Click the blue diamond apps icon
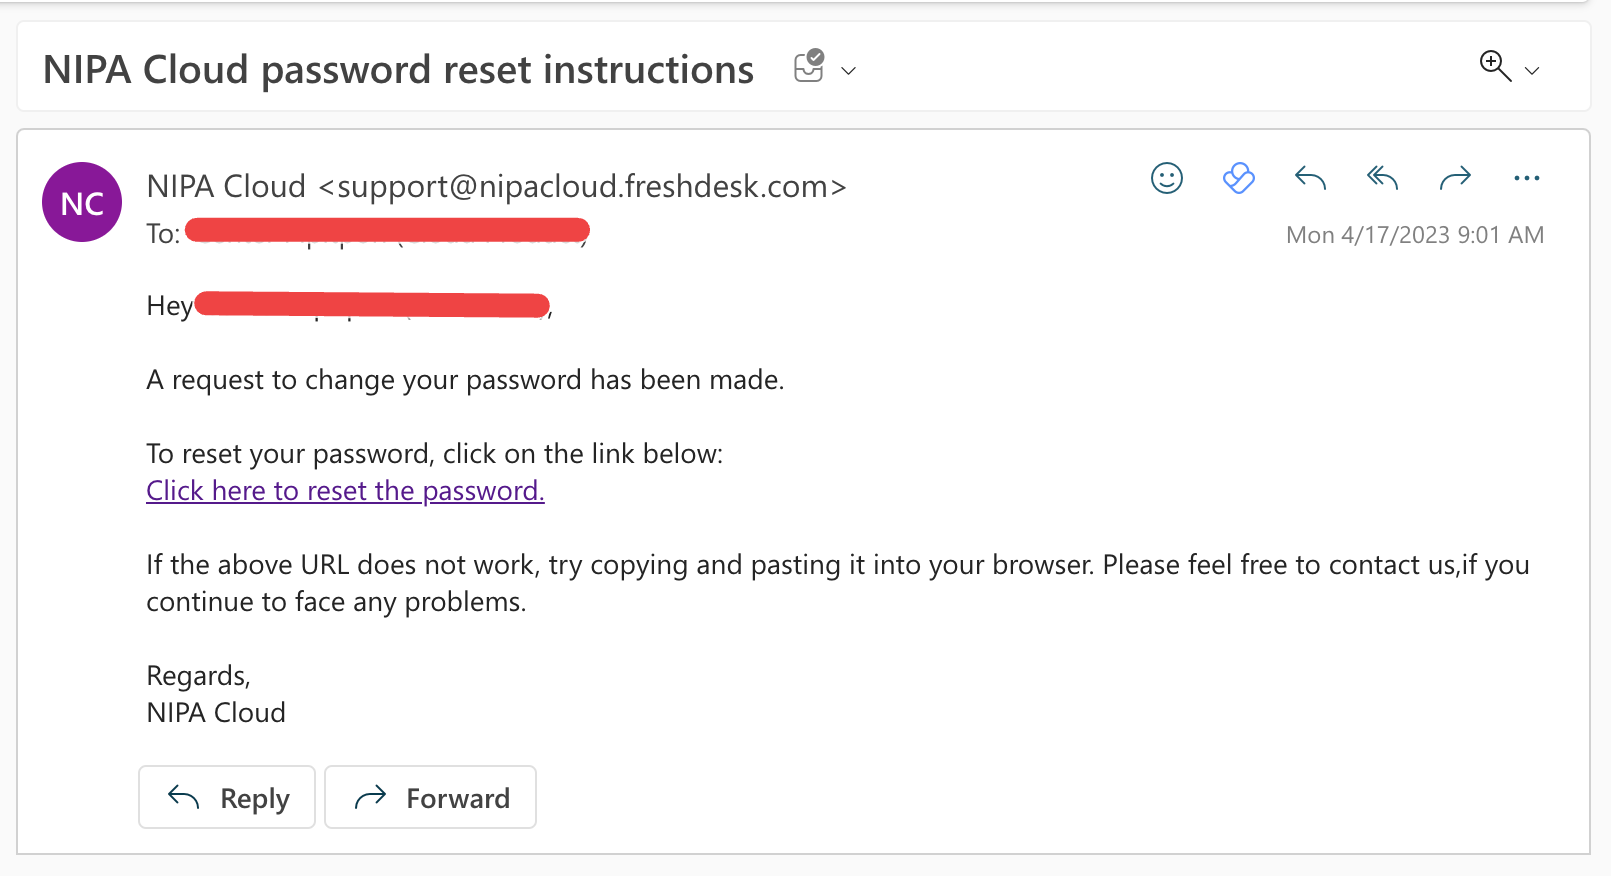The width and height of the screenshot is (1611, 876). pos(1238,178)
